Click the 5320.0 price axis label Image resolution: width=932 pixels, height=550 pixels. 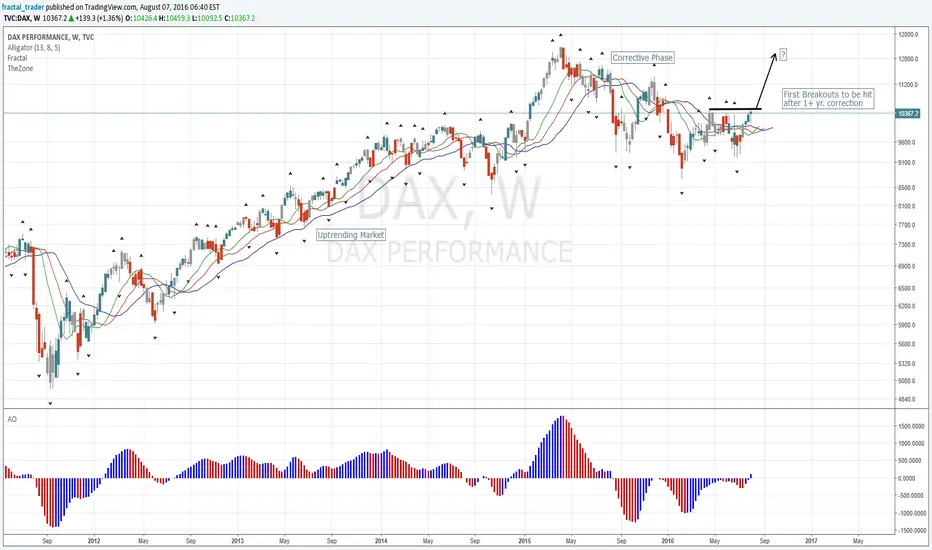[908, 363]
